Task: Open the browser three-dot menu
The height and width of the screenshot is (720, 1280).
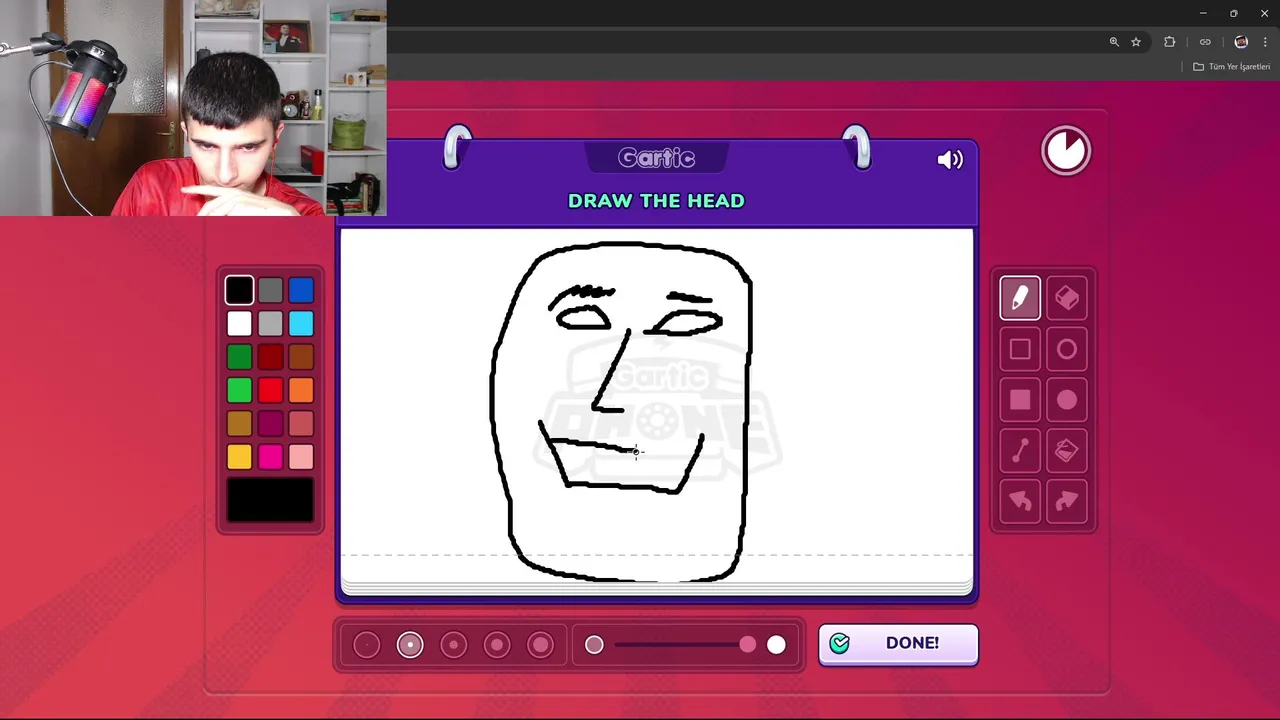Action: pyautogui.click(x=1265, y=42)
